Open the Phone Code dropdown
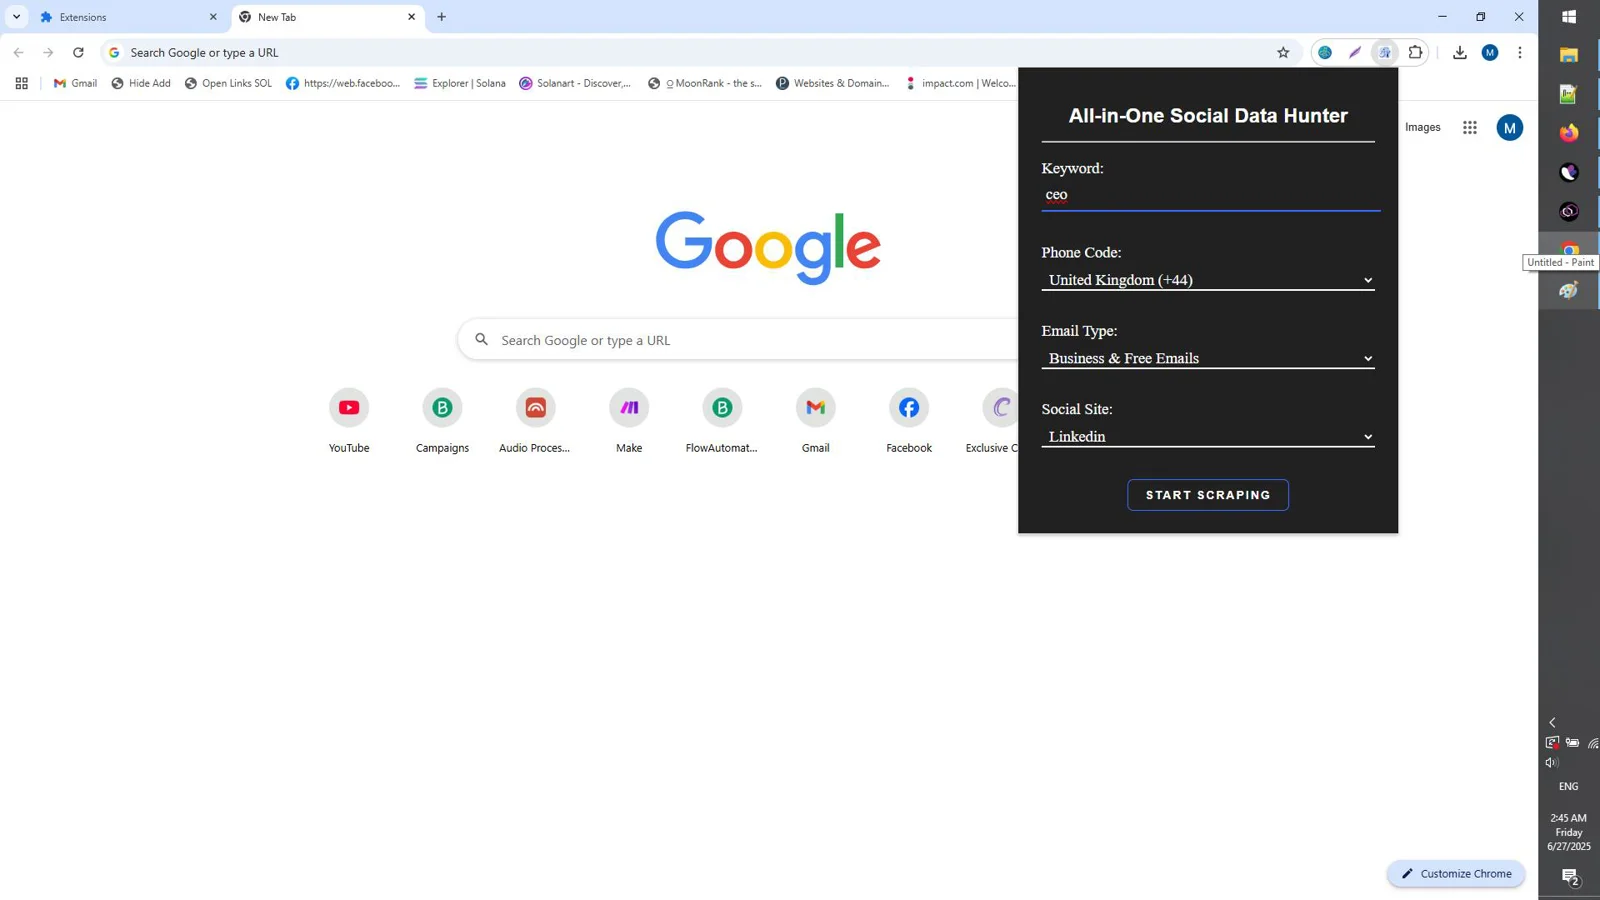Image resolution: width=1600 pixels, height=900 pixels. point(1208,280)
